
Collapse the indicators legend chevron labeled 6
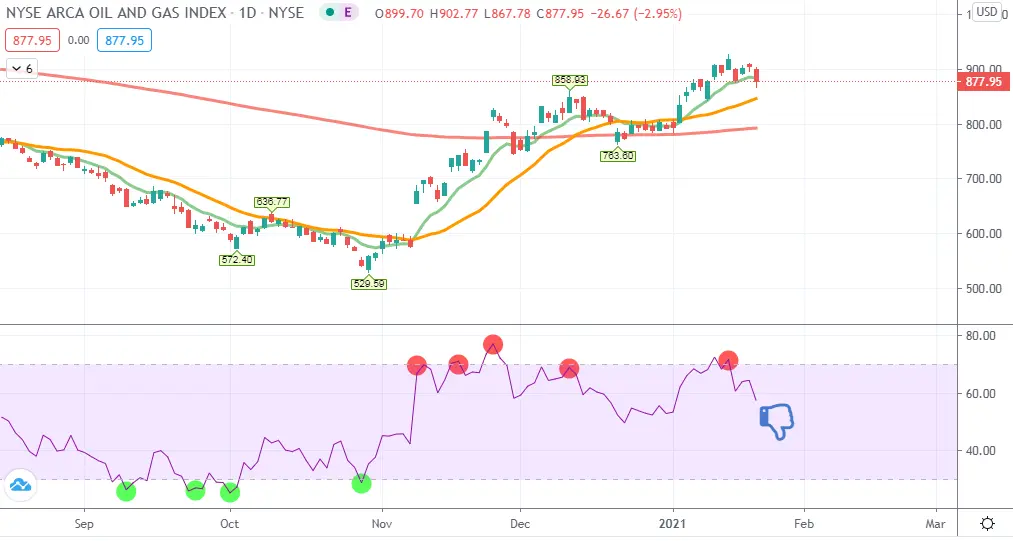[22, 69]
